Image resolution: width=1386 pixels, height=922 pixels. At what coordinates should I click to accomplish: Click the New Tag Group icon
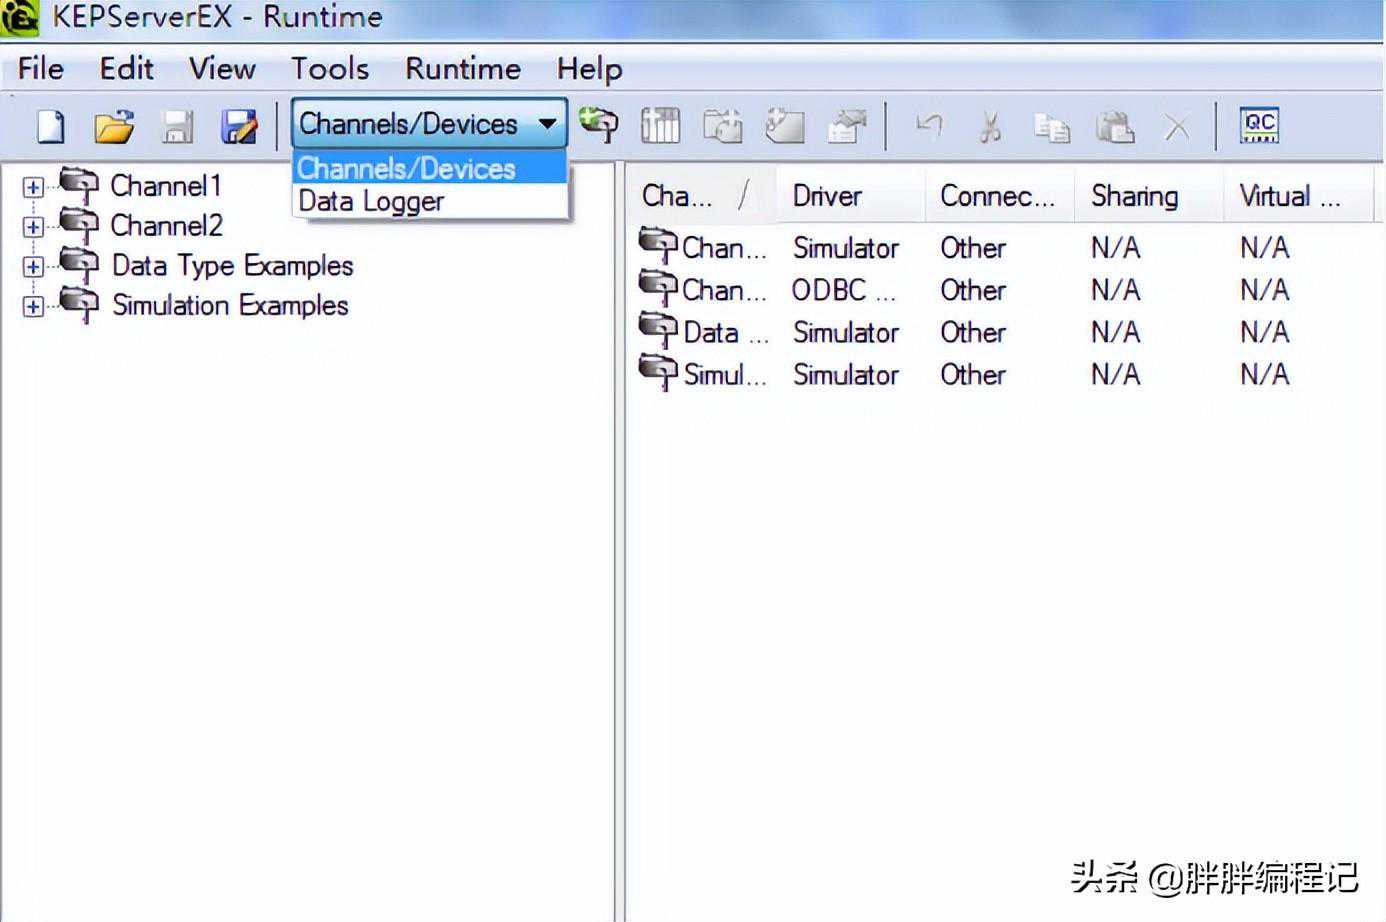click(x=723, y=126)
